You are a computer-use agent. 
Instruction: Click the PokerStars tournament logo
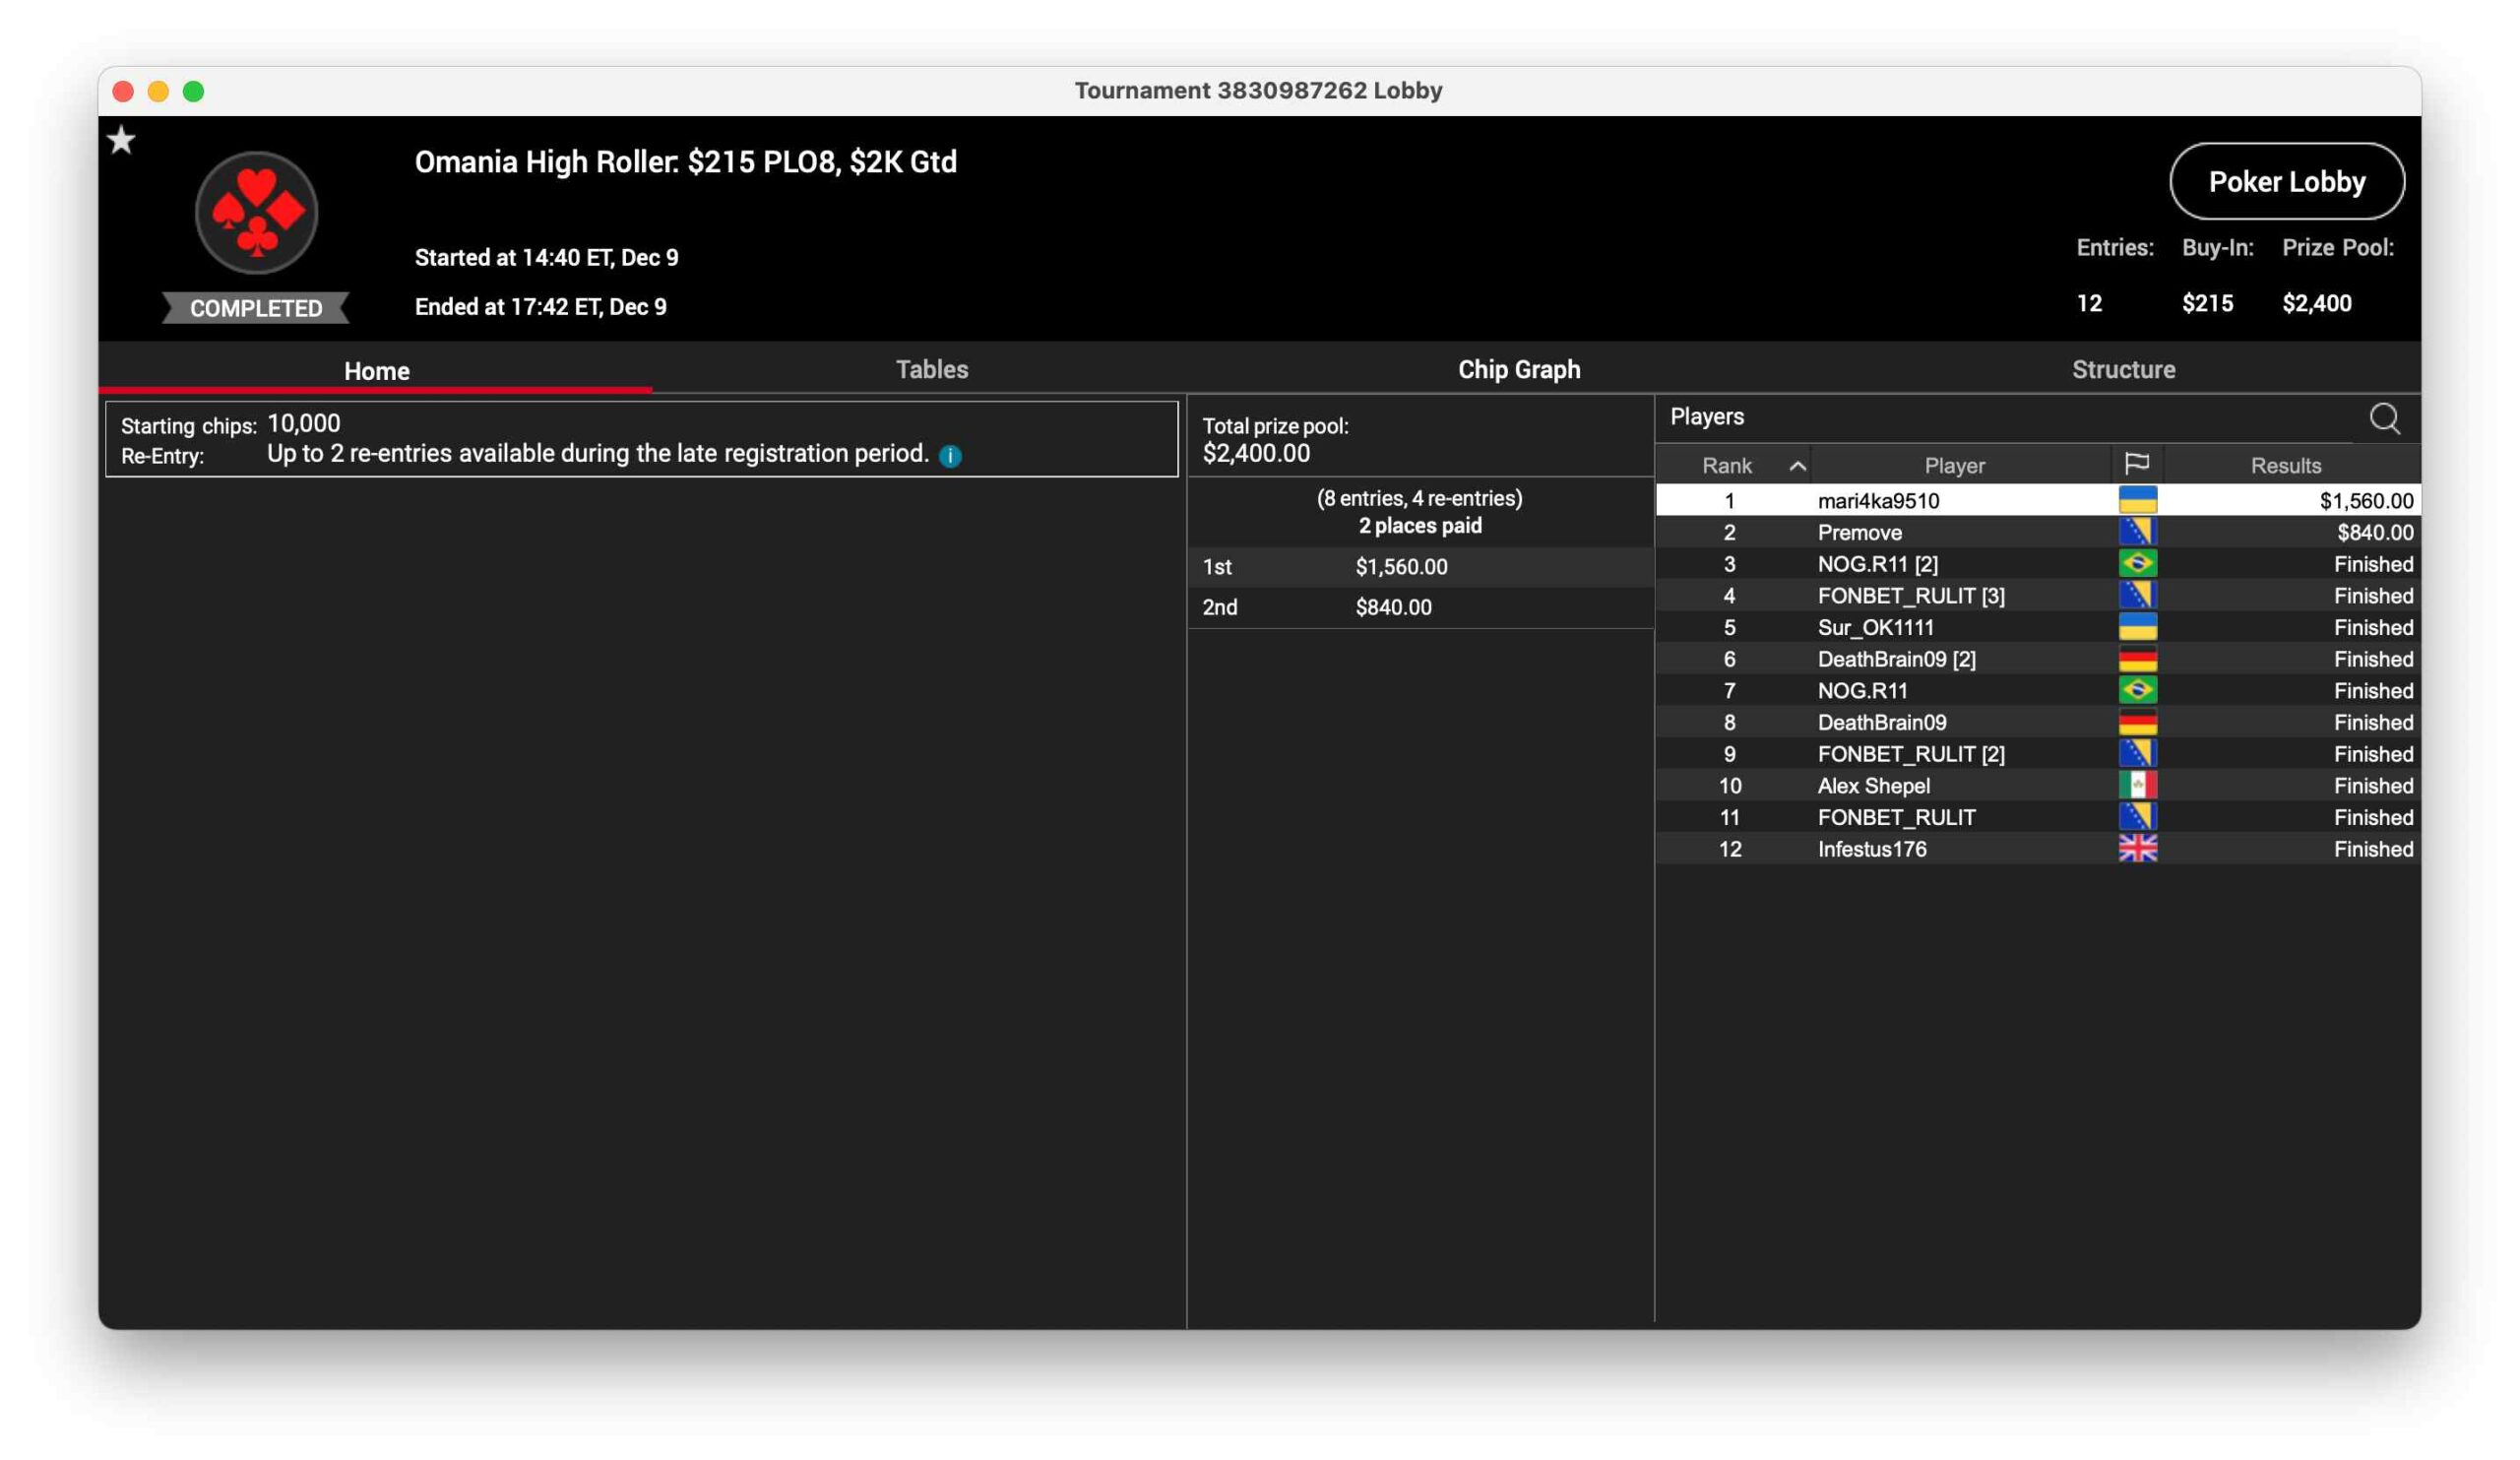click(257, 213)
